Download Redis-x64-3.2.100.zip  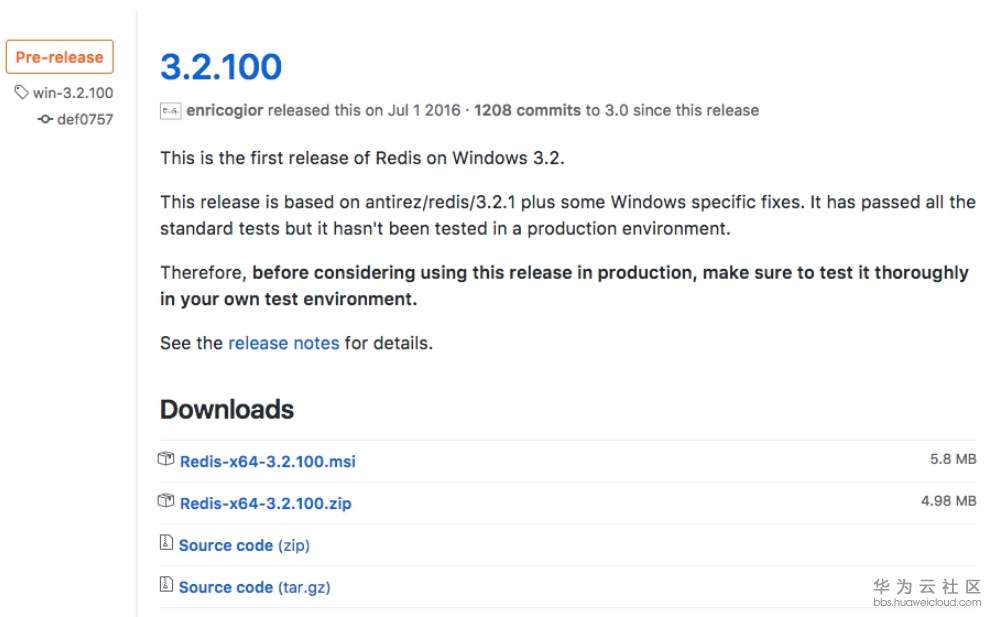point(265,503)
